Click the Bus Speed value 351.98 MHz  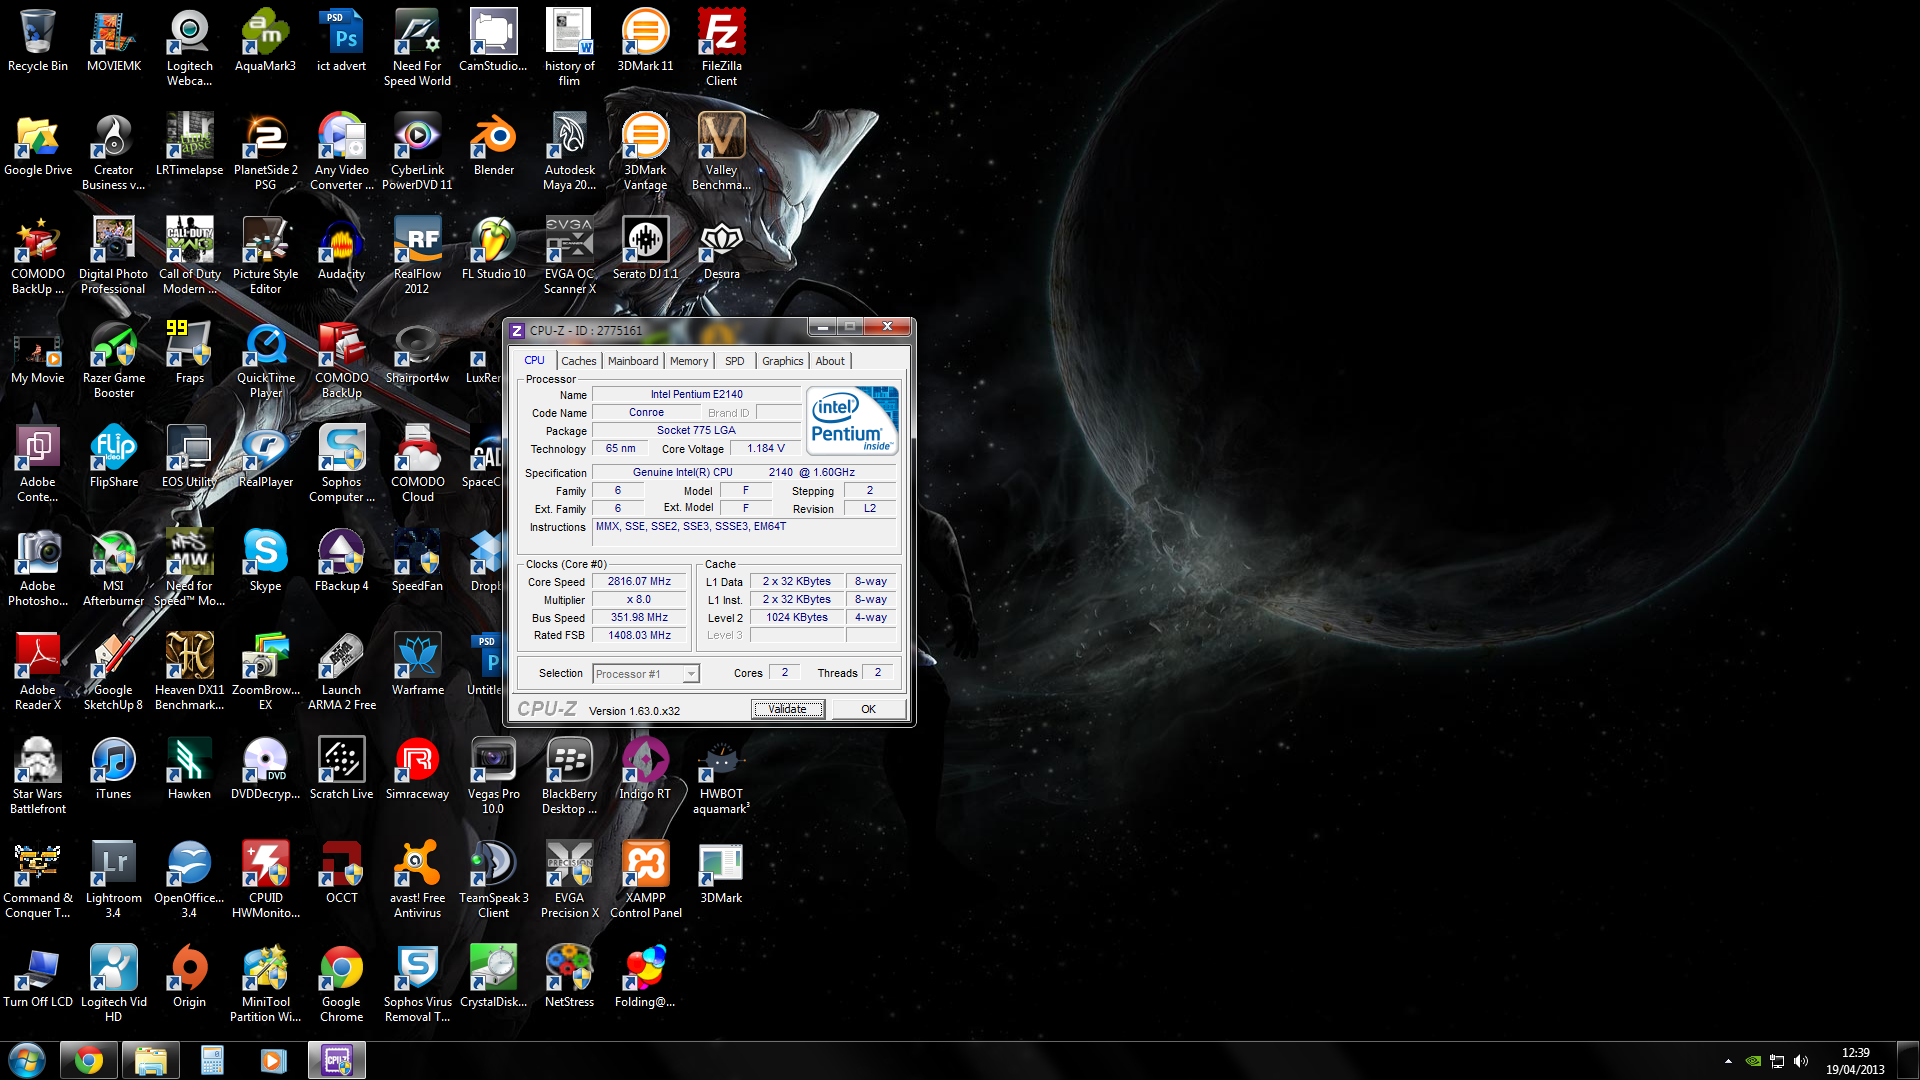[x=640, y=617]
